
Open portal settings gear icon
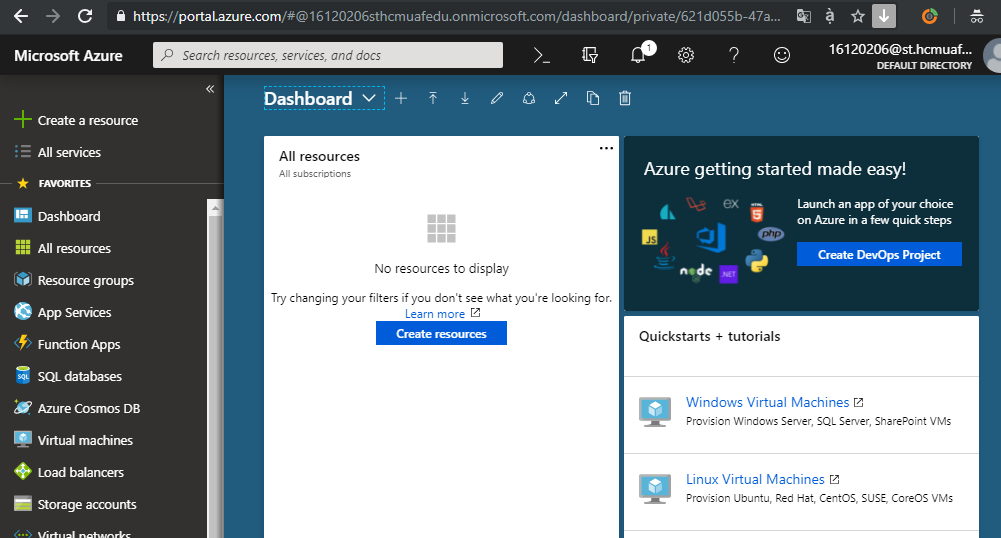coord(686,56)
